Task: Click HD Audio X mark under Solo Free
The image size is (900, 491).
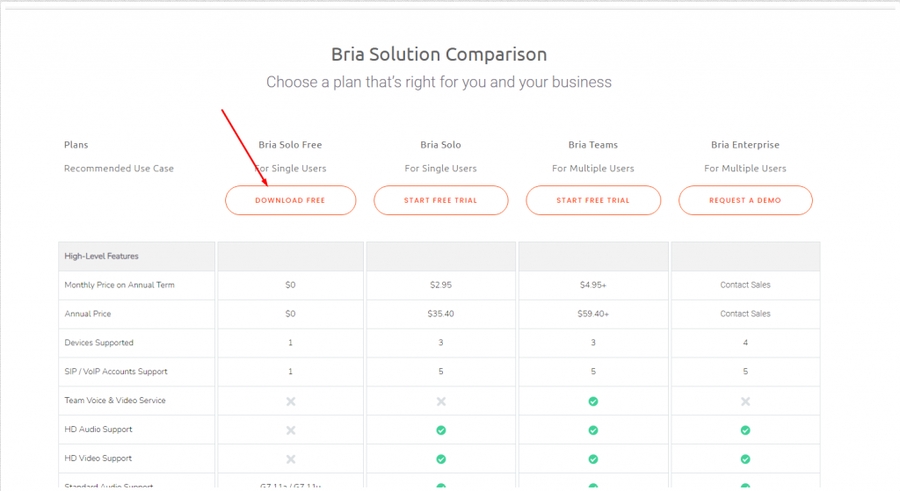Action: click(290, 430)
